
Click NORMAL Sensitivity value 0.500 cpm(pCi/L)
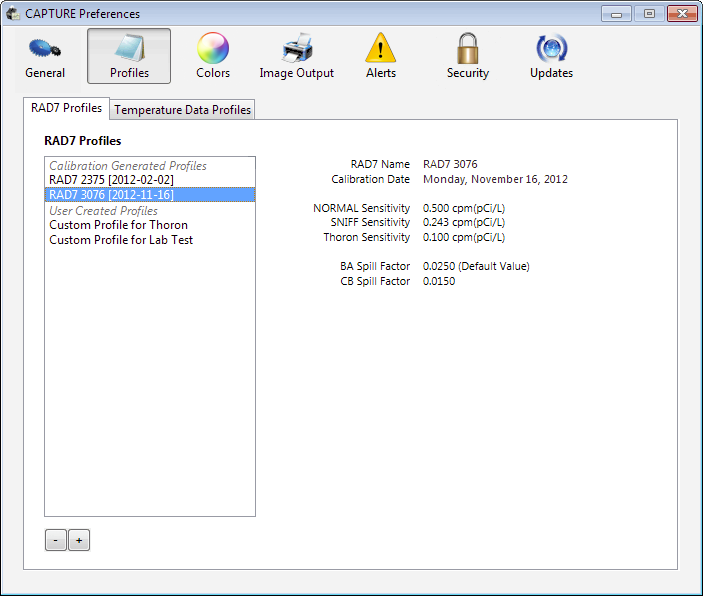(464, 208)
